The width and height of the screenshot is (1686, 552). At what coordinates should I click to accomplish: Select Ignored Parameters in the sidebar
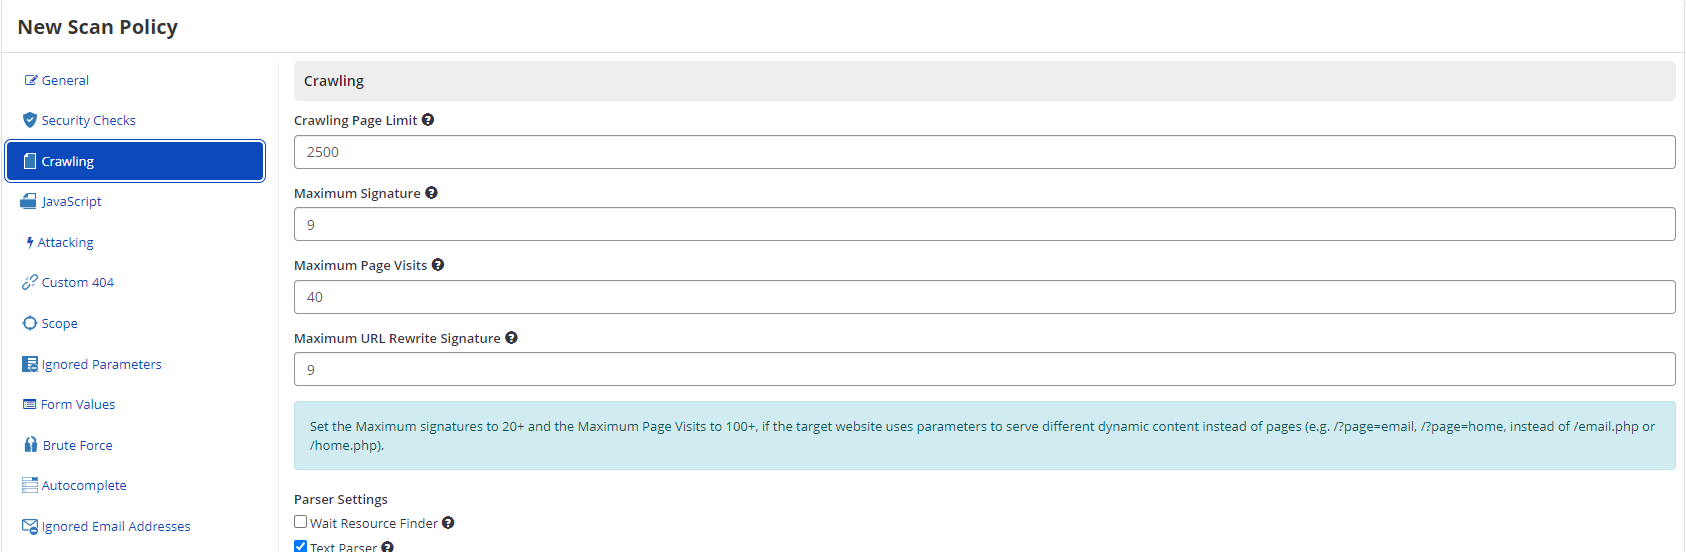(101, 364)
